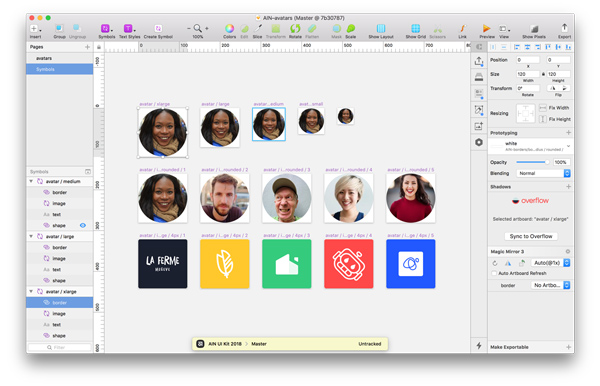
Task: Enable Auto Artboard Refresh checkbox
Action: tap(494, 273)
